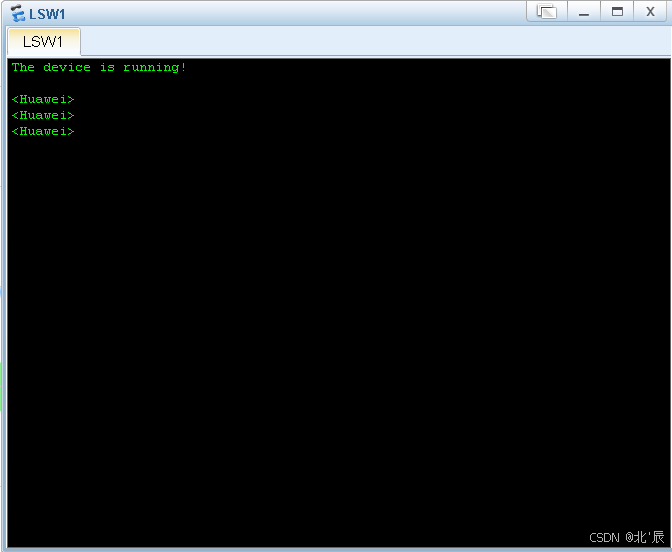Viewport: 672px width, 552px height.
Task: Click the LSW1 app icon in title bar
Action: click(x=18, y=13)
